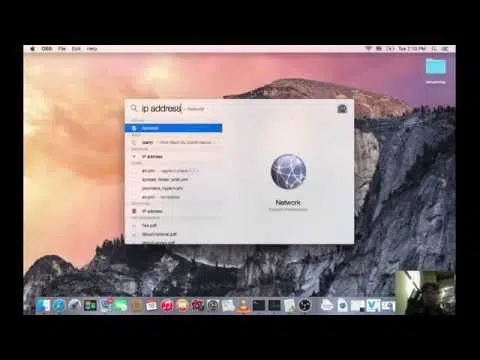Select the lower "IP address" result above the PDFs

pyautogui.click(x=173, y=211)
